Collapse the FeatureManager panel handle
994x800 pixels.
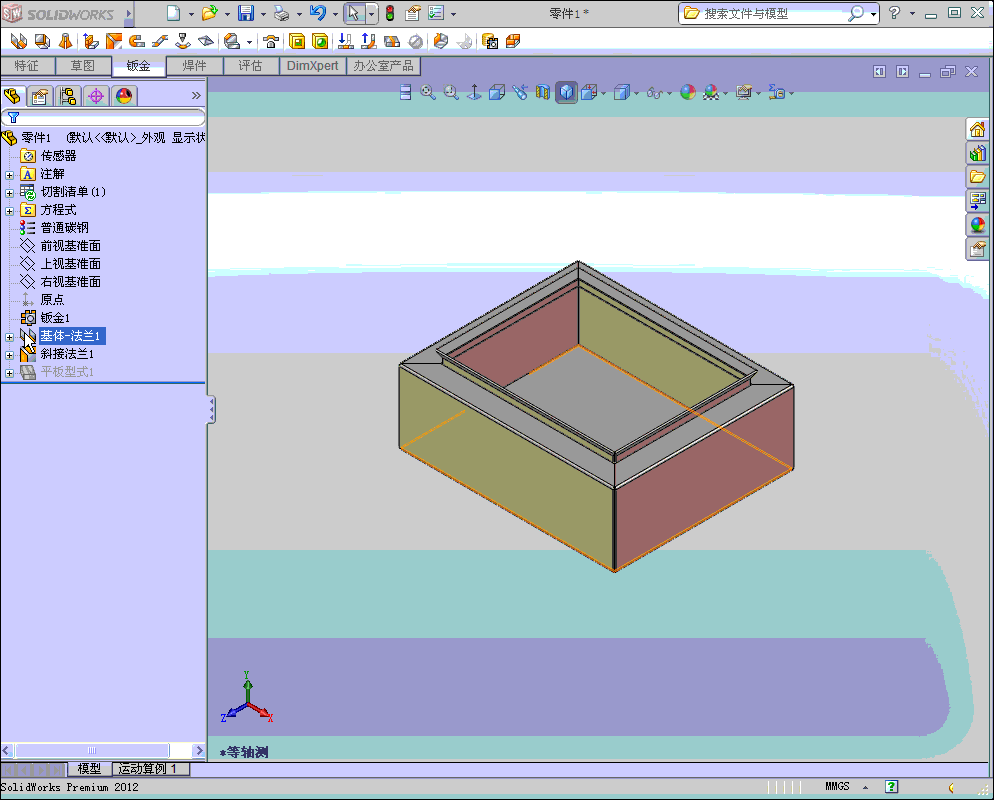tap(212, 410)
